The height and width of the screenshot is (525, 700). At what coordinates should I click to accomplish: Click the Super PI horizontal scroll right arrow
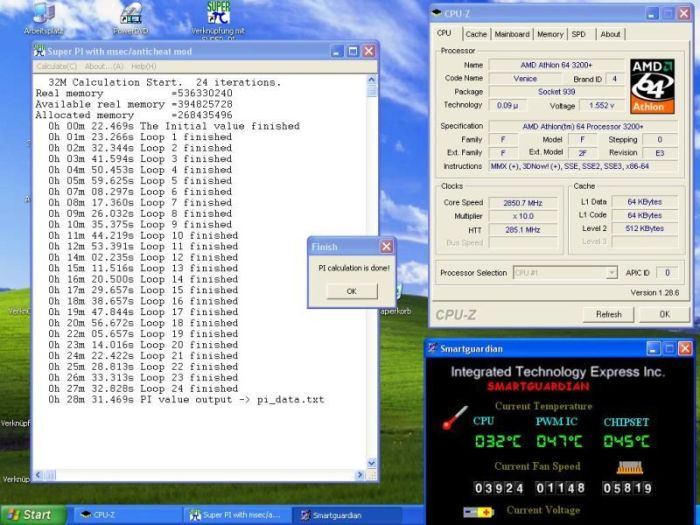pyautogui.click(x=360, y=475)
